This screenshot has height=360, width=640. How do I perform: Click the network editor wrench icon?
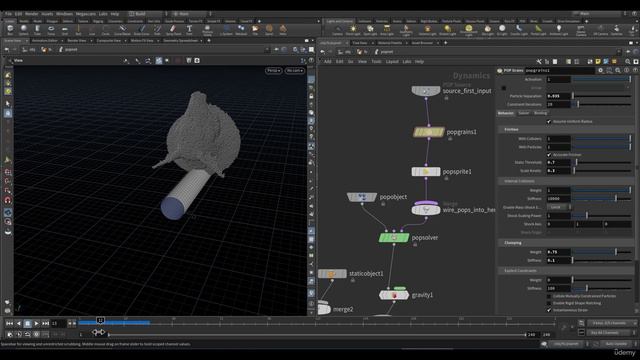539,62
